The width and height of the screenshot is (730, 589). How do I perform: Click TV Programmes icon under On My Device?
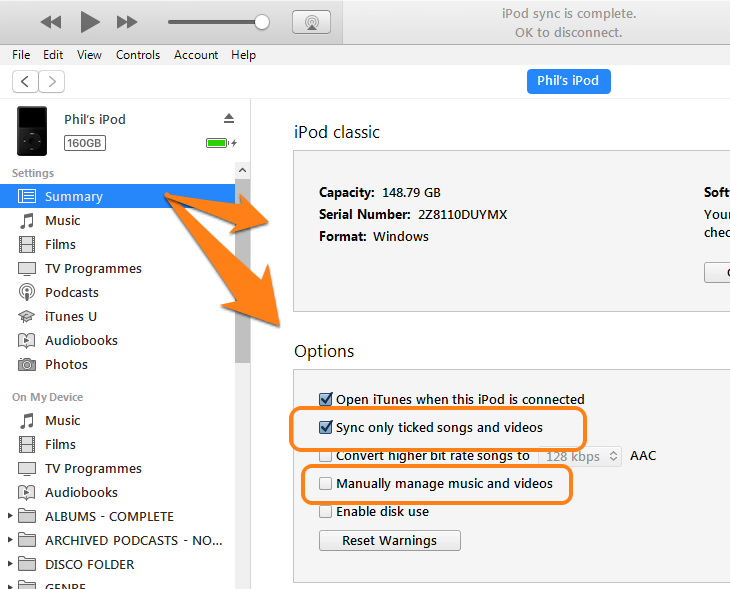pyautogui.click(x=27, y=468)
